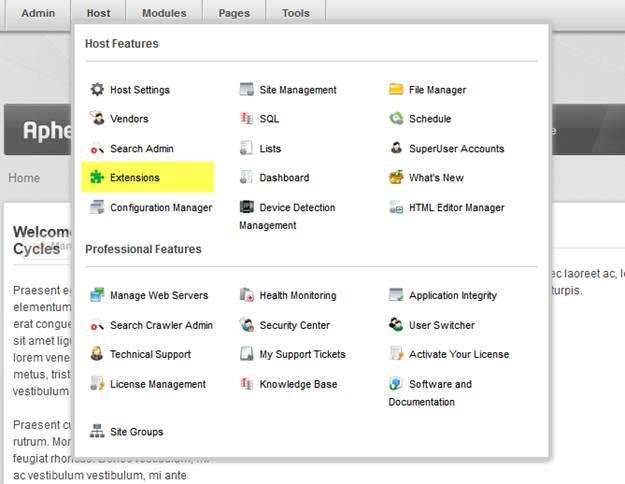Open the Knowledge Base link
Screen dimensions: 625x484
(x=298, y=384)
